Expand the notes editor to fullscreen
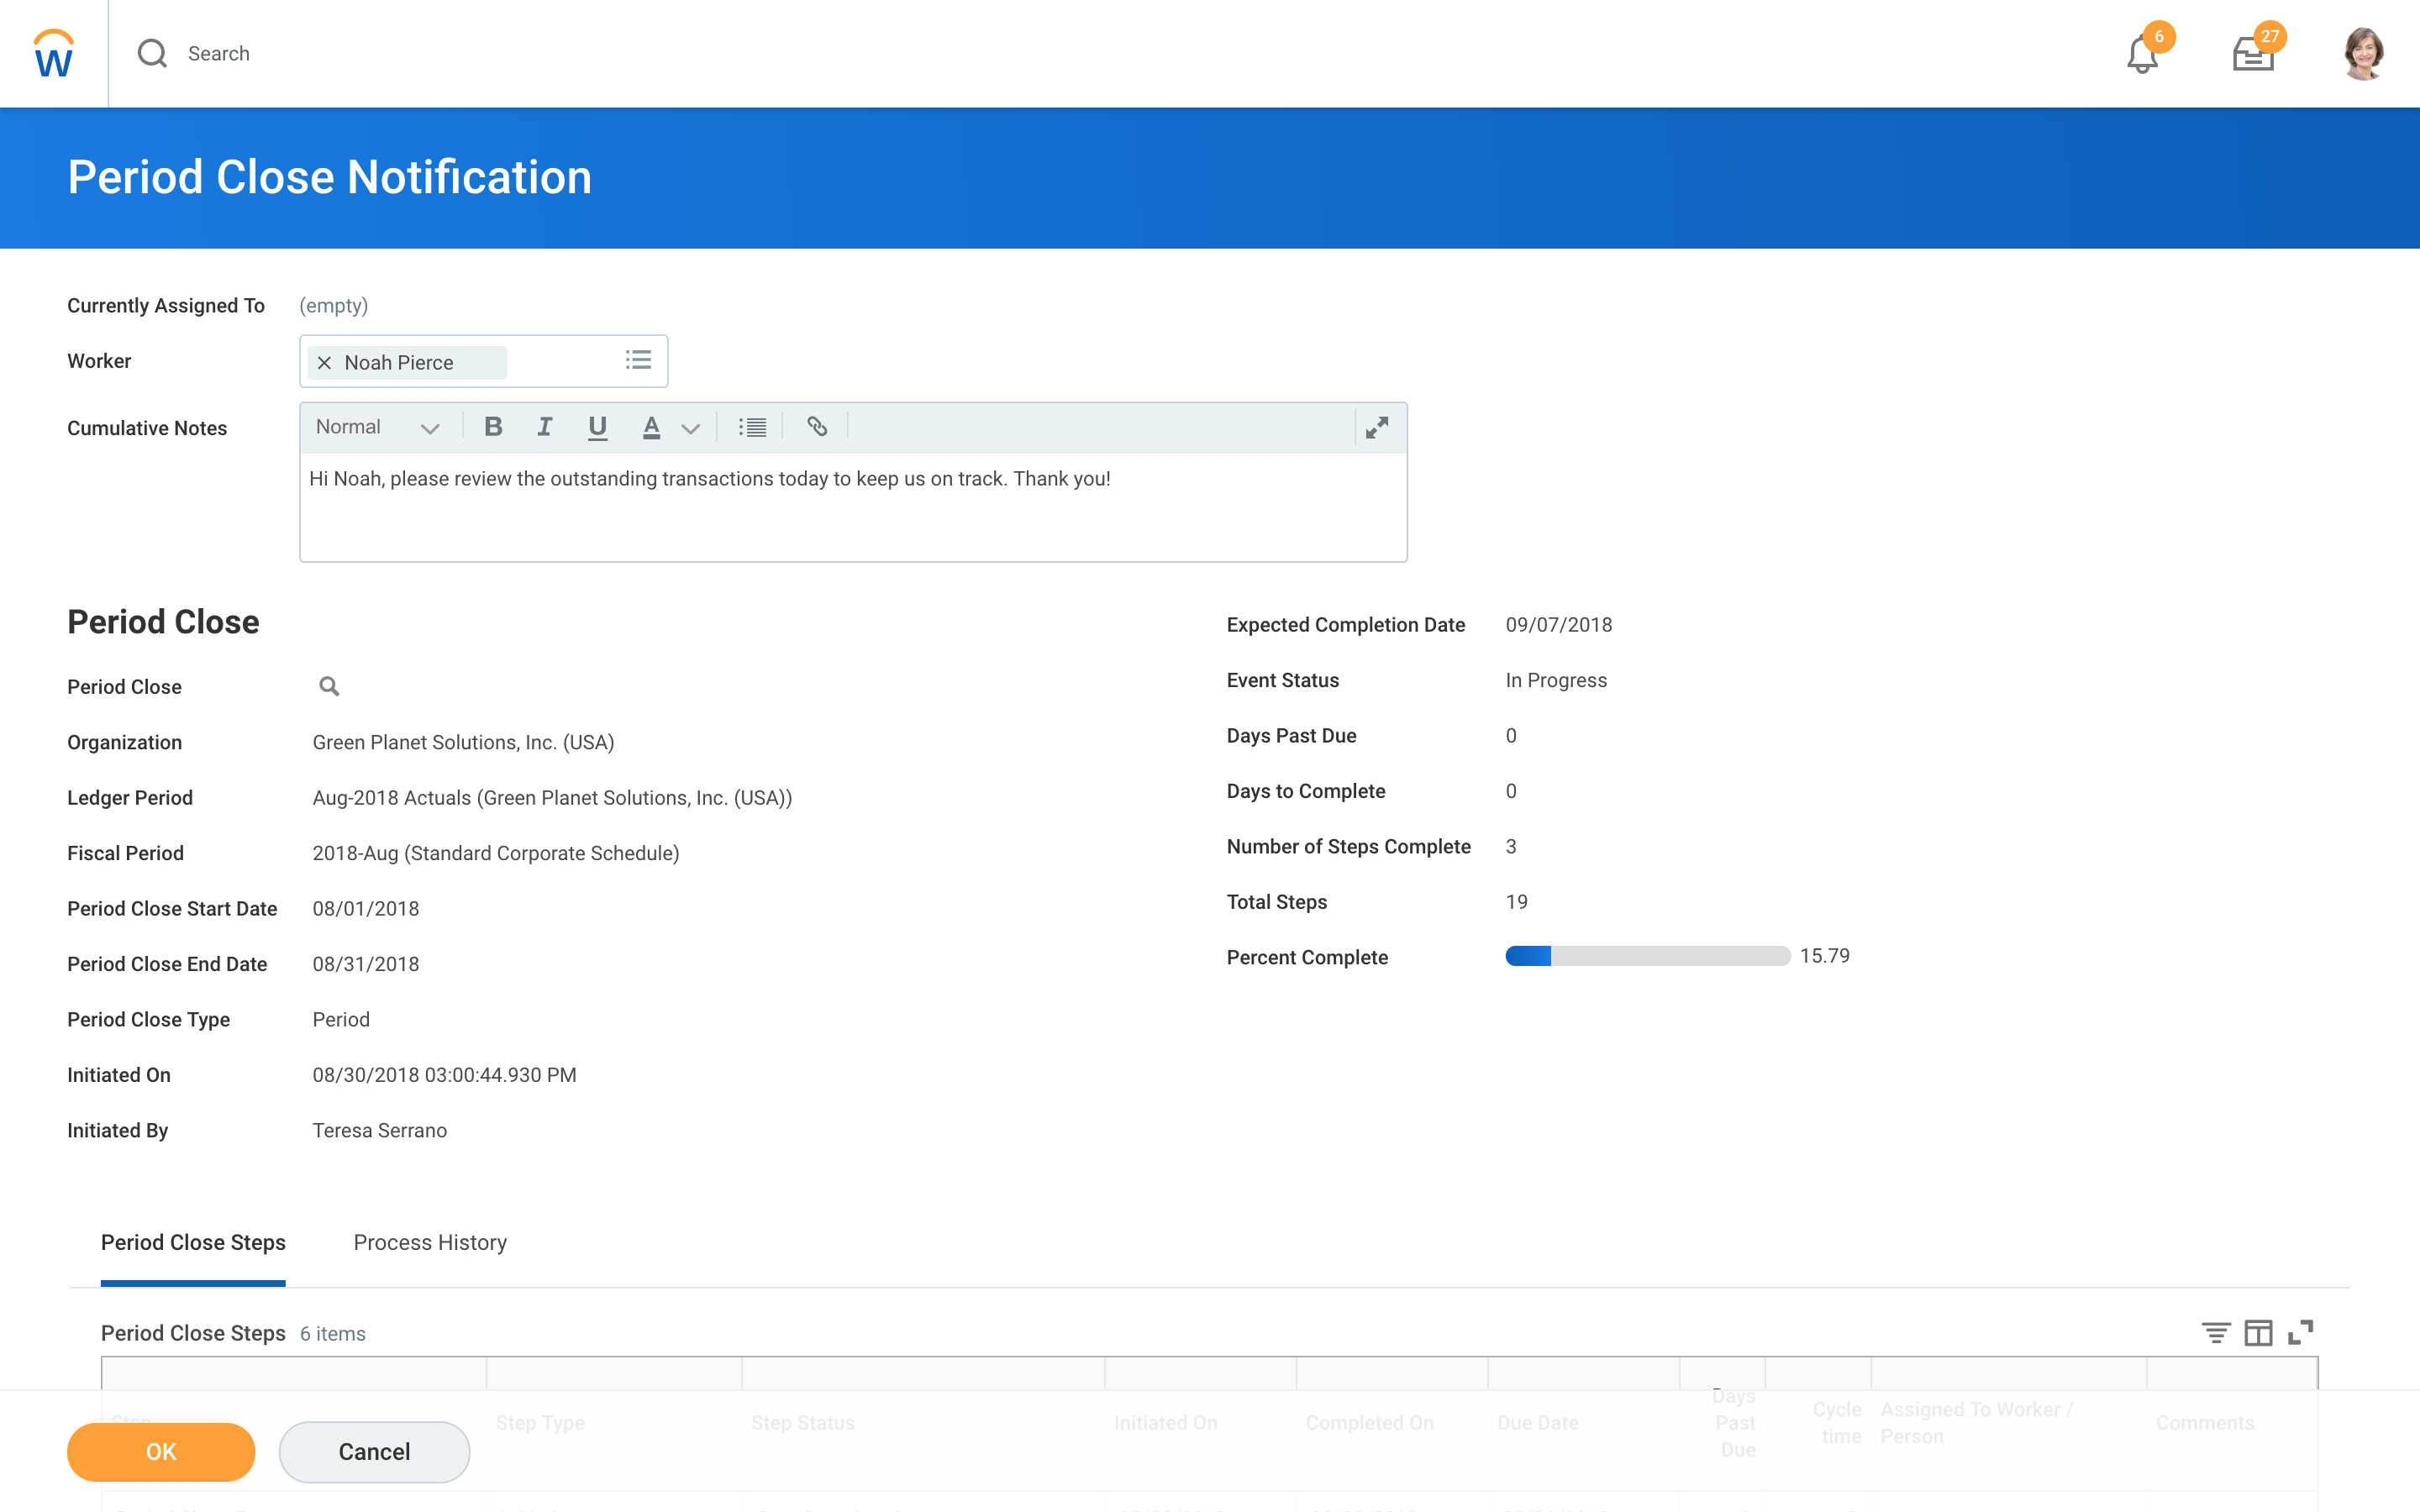 [1377, 428]
